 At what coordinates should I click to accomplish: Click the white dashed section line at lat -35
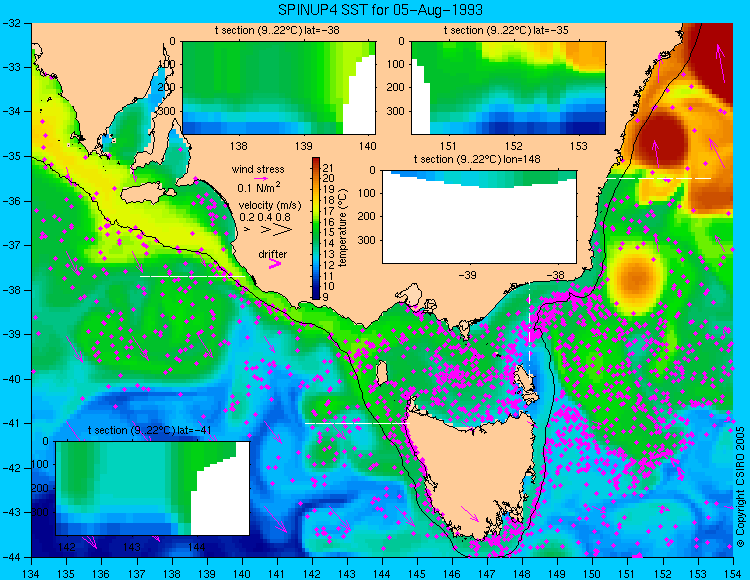coord(659,178)
